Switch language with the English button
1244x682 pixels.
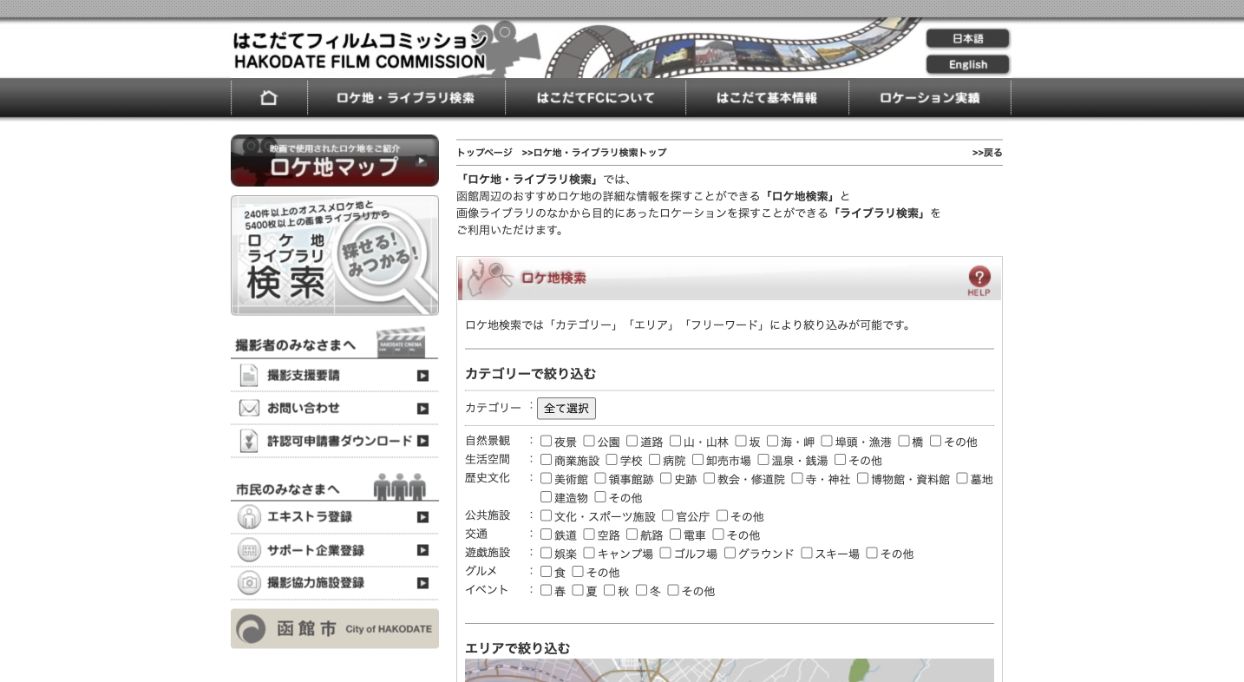tap(967, 65)
